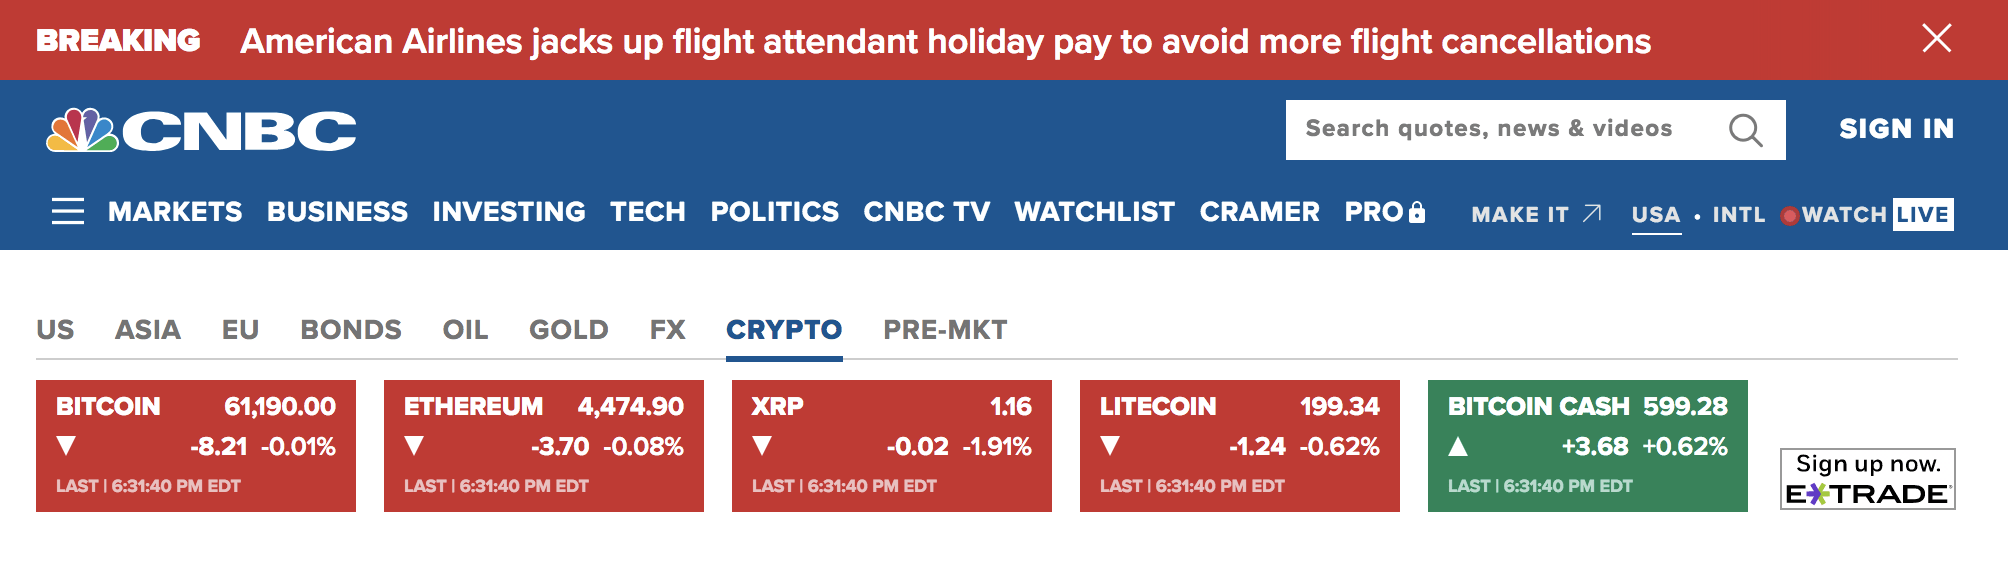
Task: Click the PRO lock icon
Action: pos(1416,212)
